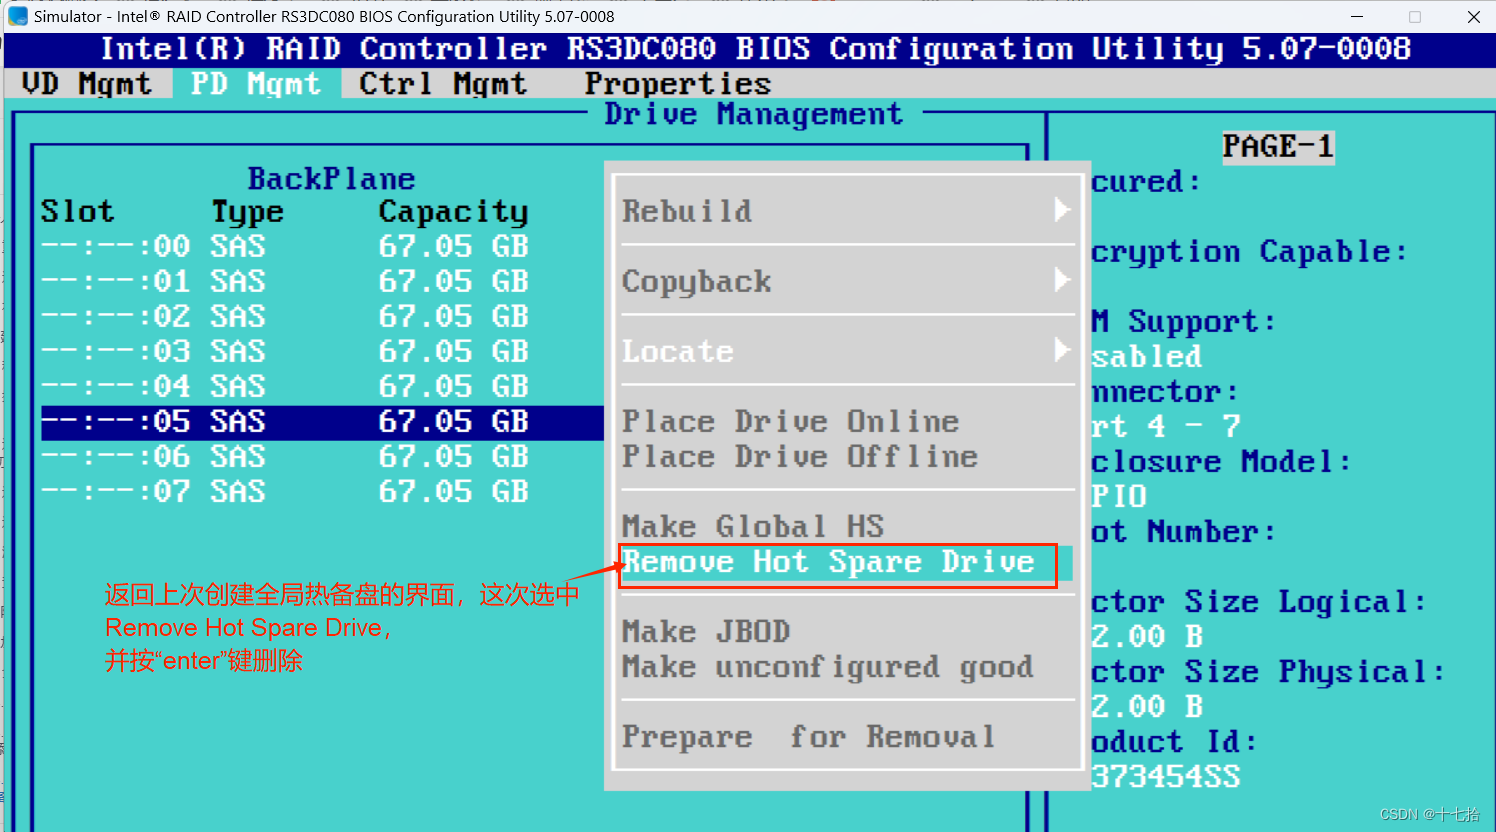Expand the Copyback submenu arrow
The image size is (1496, 832).
coord(1062,280)
